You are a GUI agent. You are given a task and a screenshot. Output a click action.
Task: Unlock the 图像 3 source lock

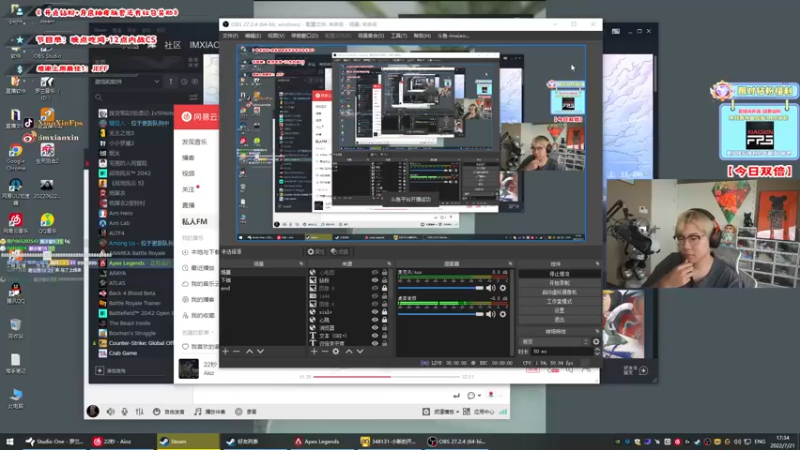pyautogui.click(x=384, y=288)
